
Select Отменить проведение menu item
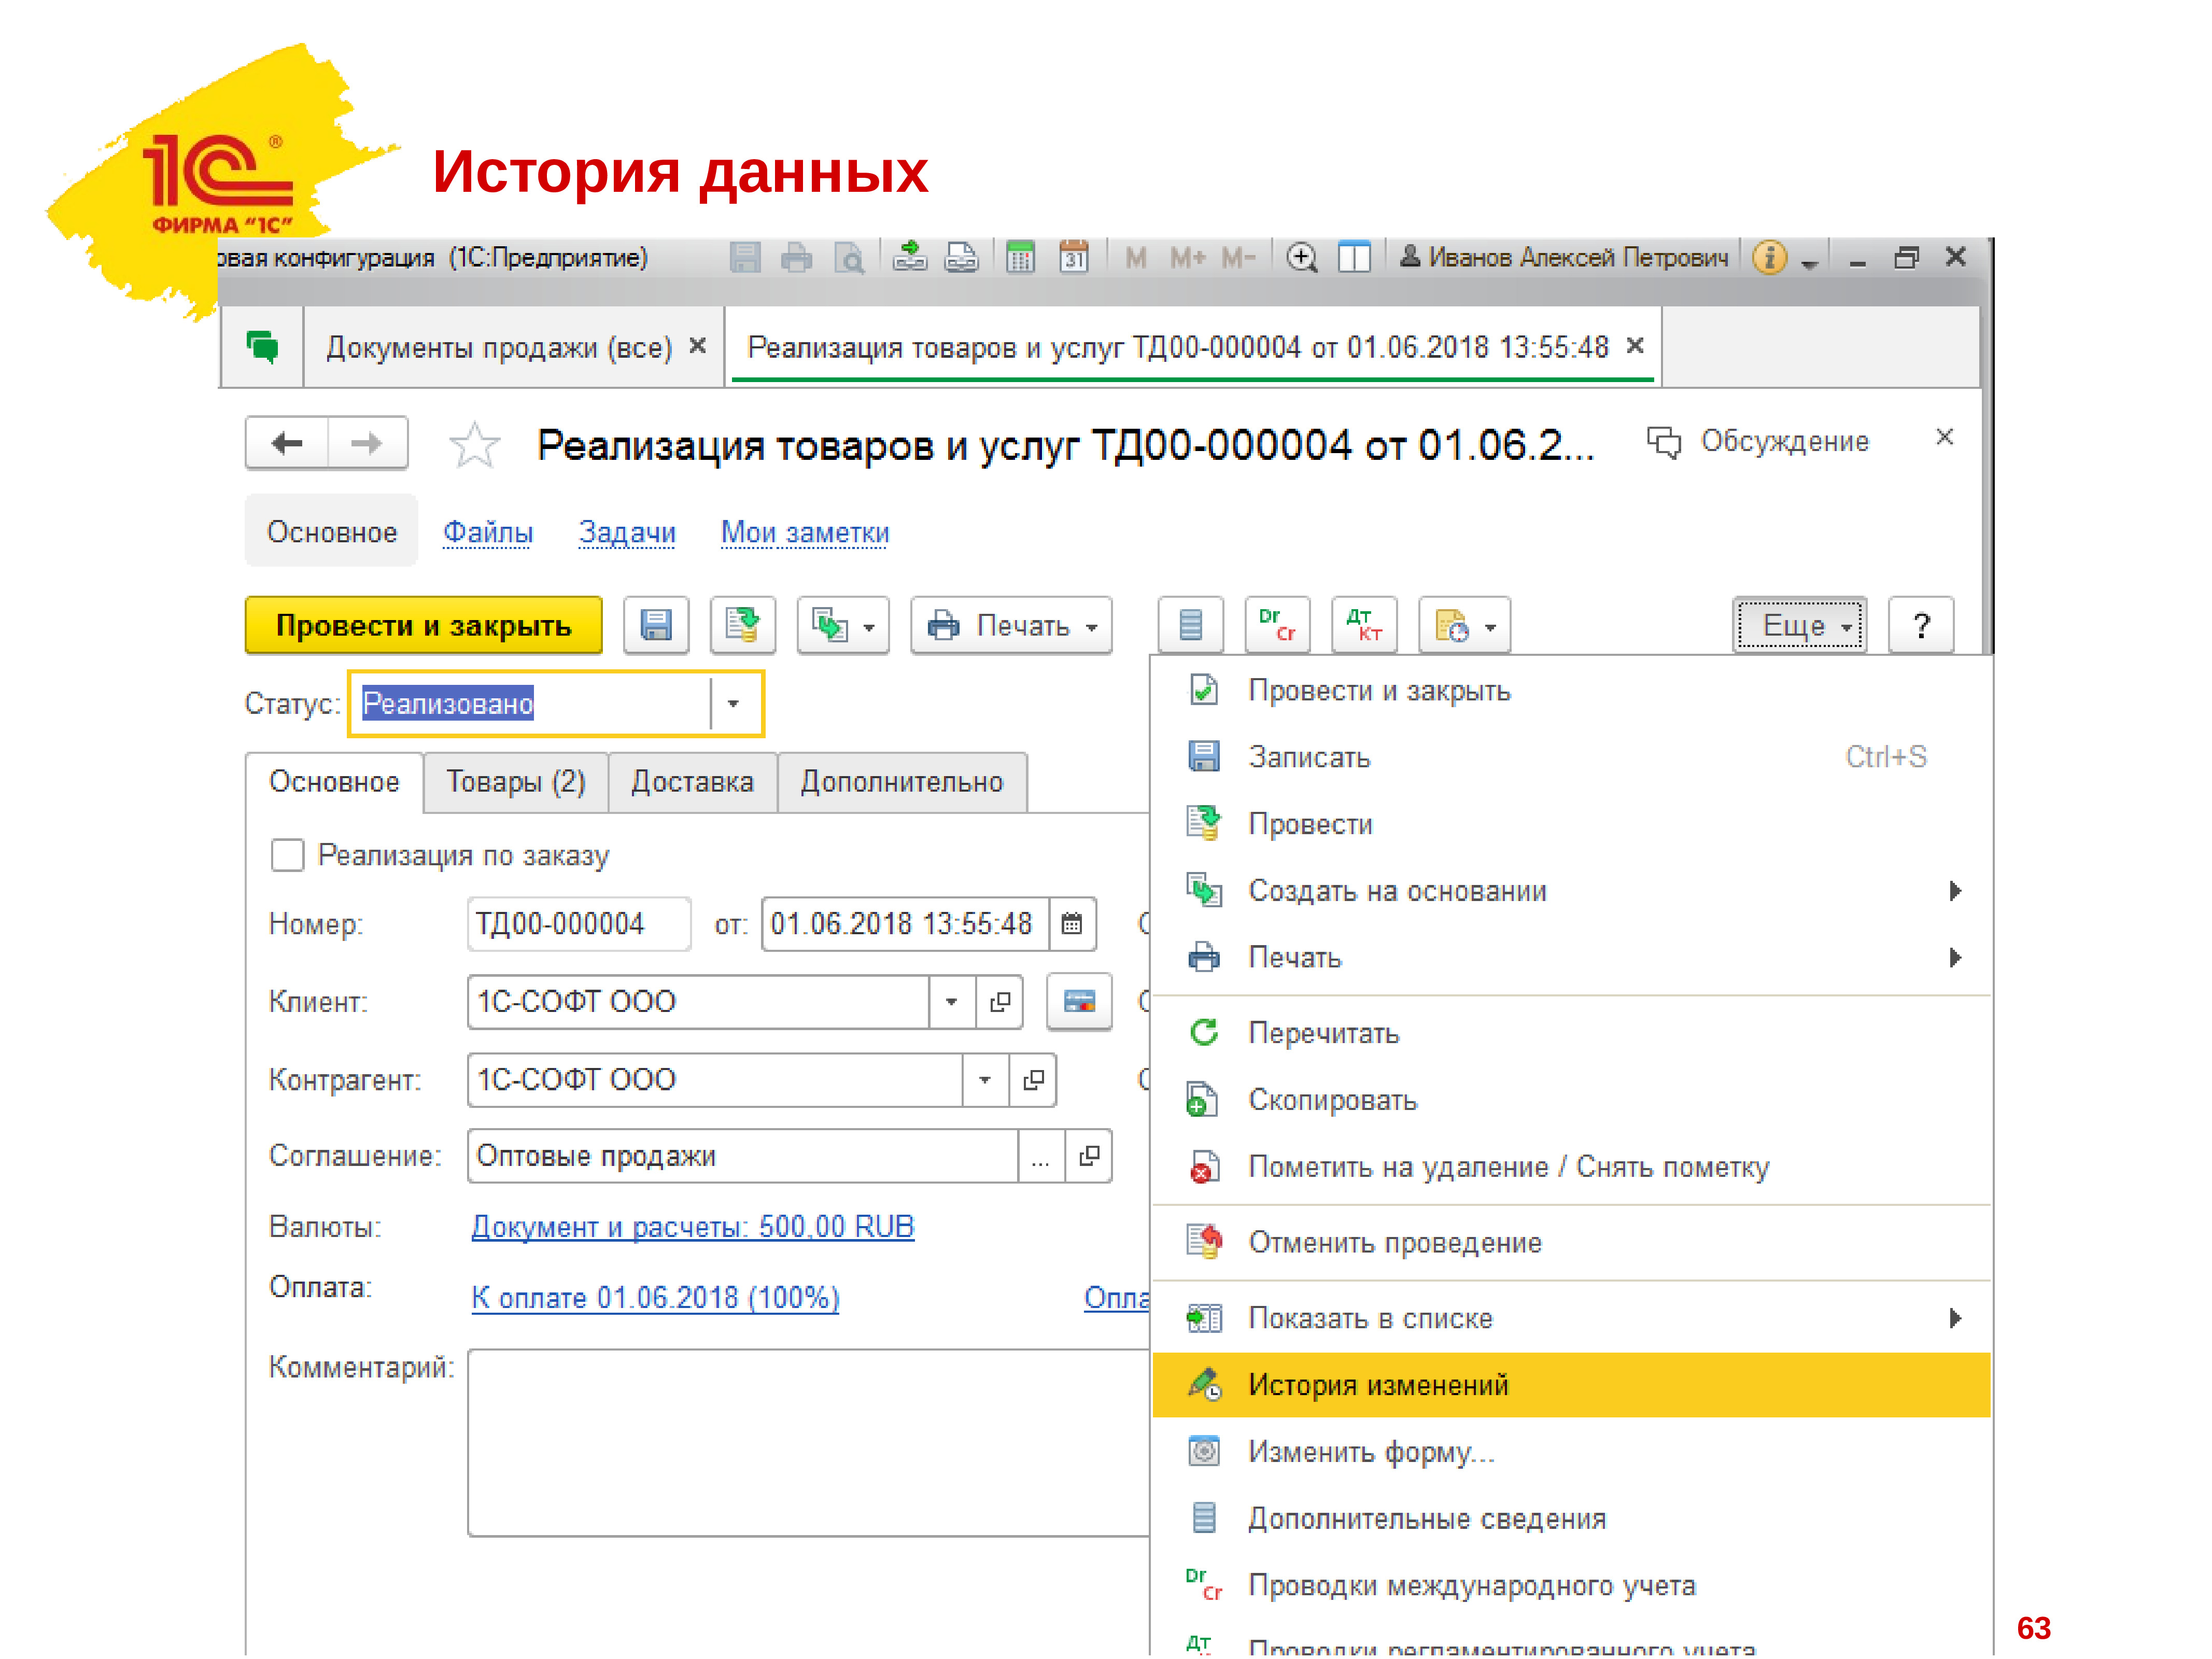pyautogui.click(x=1571, y=1243)
